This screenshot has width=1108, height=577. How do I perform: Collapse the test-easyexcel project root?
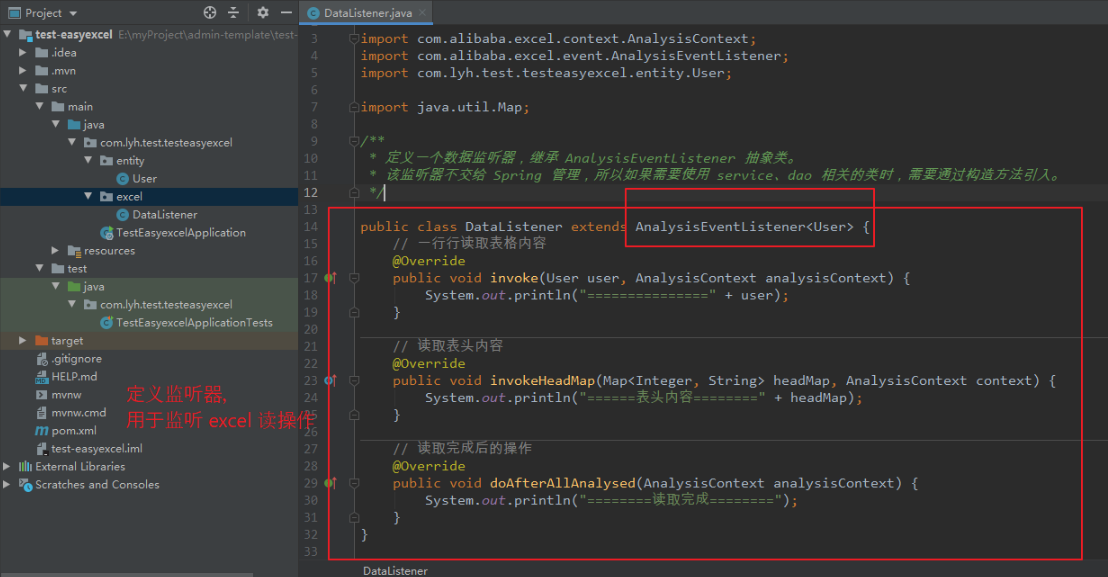(x=7, y=34)
